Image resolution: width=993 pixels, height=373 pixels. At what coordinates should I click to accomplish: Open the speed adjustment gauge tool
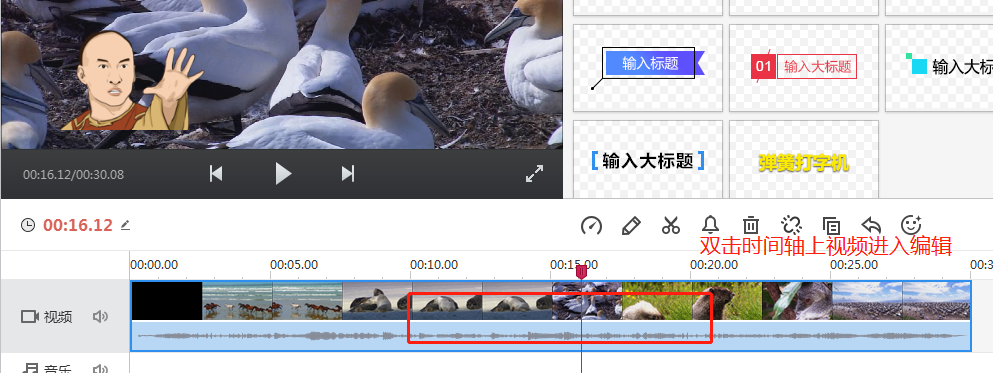pyautogui.click(x=591, y=225)
